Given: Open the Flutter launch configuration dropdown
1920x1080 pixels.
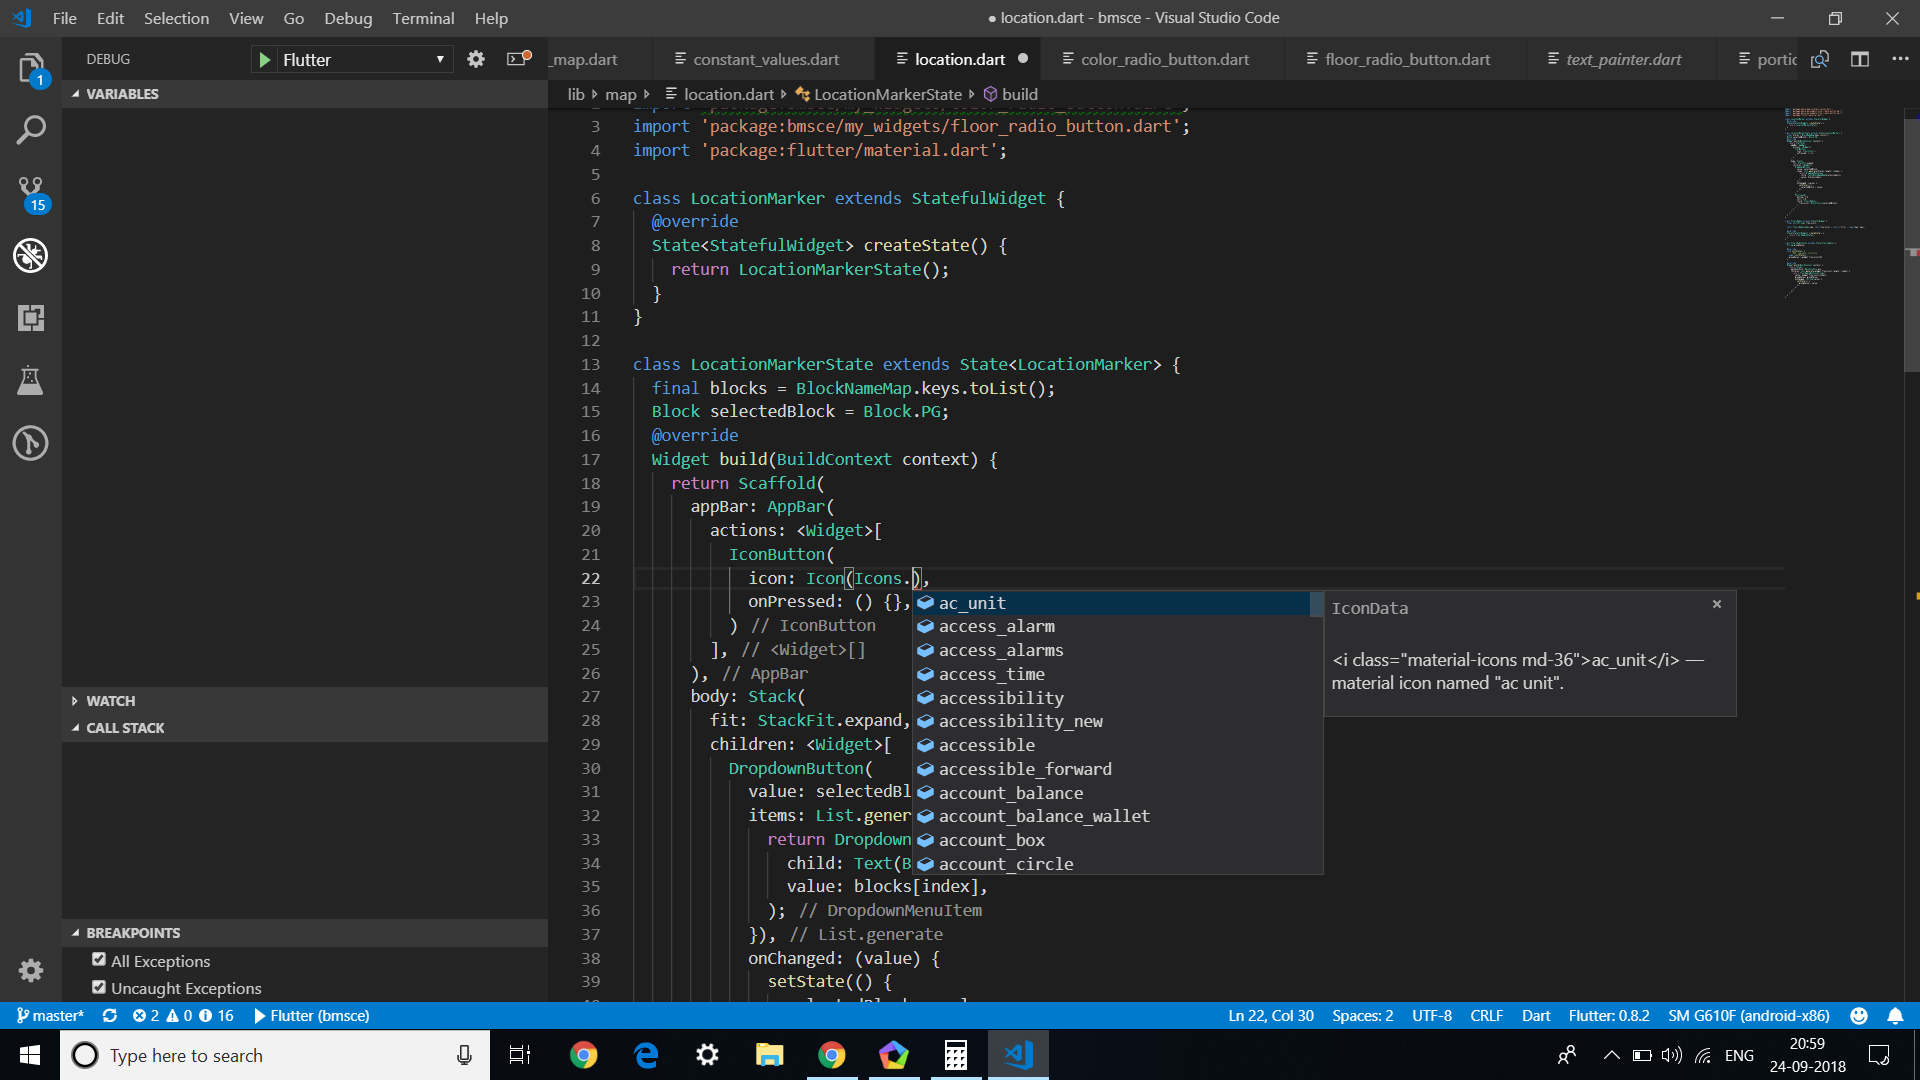Looking at the screenshot, I should (440, 59).
